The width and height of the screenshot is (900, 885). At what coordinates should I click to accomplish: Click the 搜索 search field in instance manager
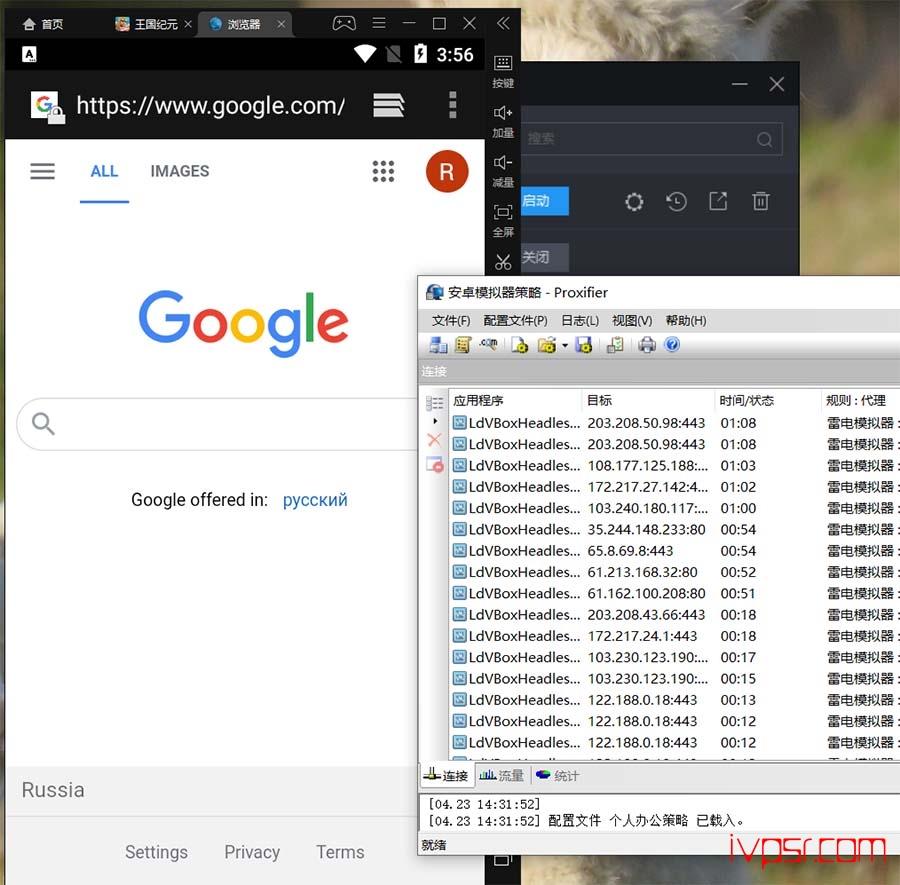point(651,138)
